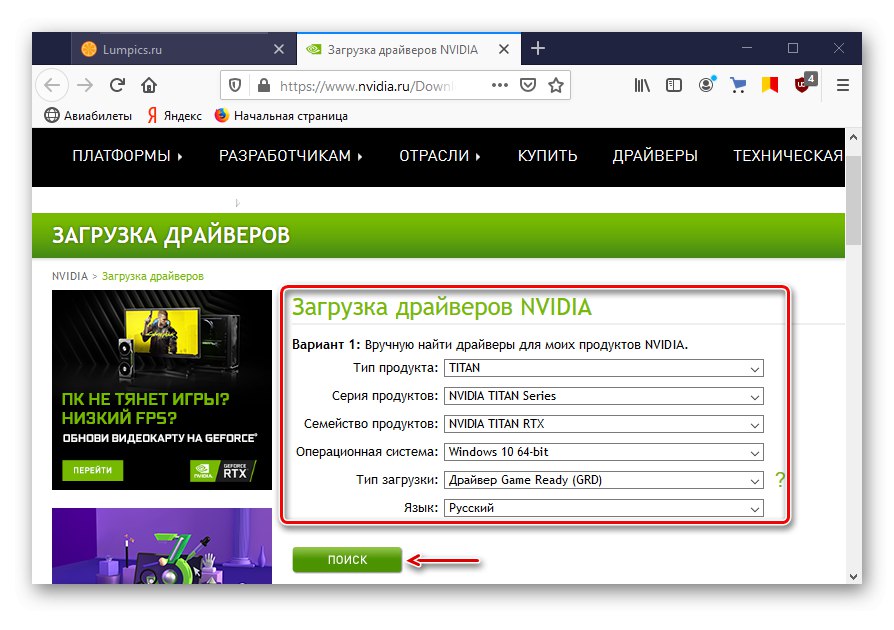
Task: Open the Яндекс bookmark
Action: pos(174,116)
